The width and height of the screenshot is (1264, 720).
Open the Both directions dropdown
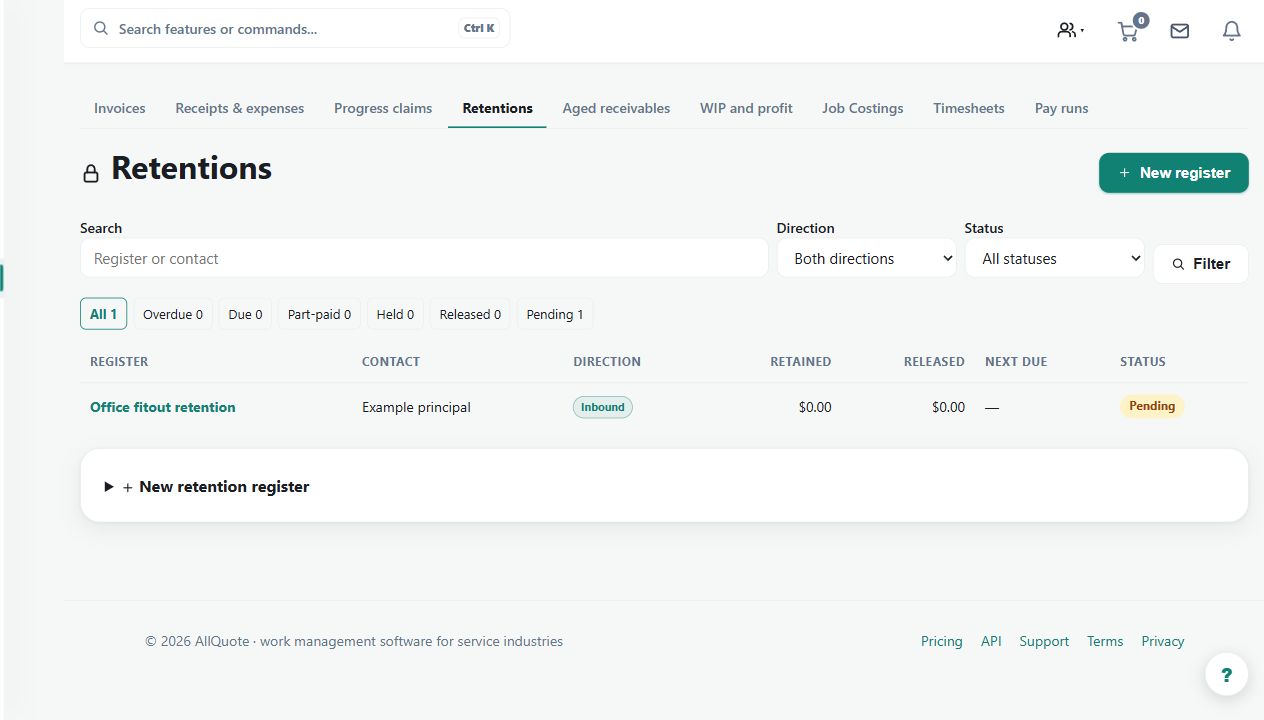pos(867,258)
